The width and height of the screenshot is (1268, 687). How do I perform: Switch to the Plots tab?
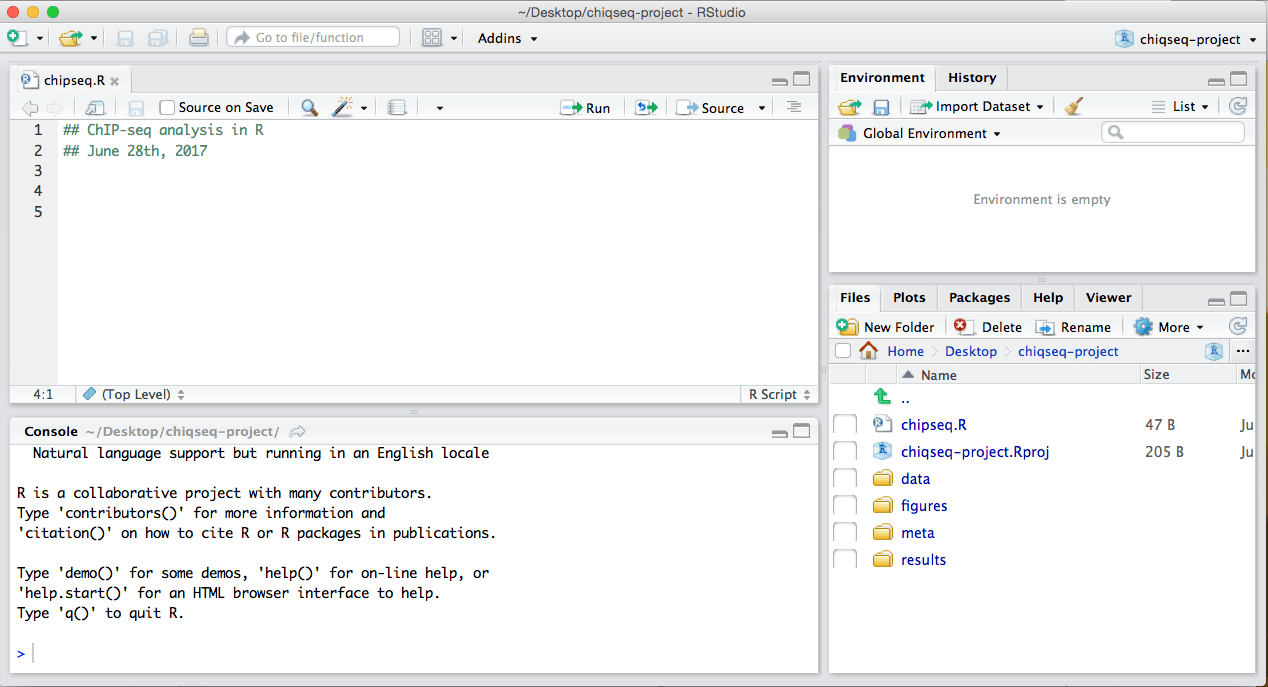(909, 297)
